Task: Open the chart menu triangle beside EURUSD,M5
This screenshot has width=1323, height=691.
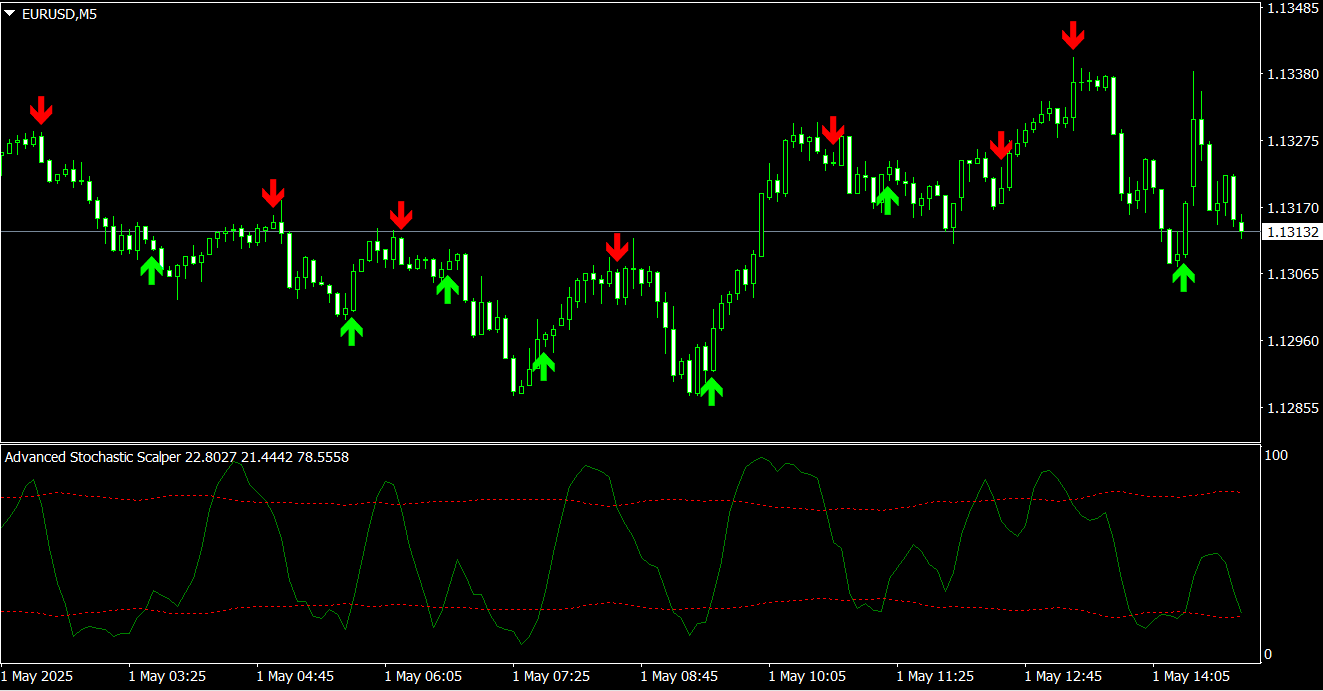Action: pyautogui.click(x=10, y=14)
